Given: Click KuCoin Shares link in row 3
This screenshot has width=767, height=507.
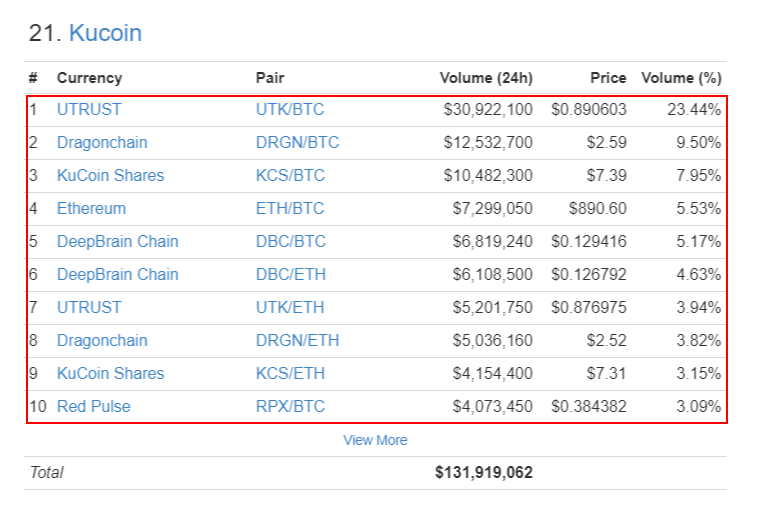Looking at the screenshot, I should point(111,175).
